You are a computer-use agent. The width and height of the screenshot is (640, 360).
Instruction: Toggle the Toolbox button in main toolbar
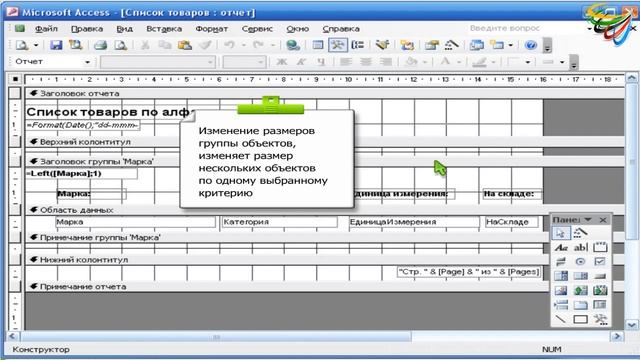[x=338, y=45]
